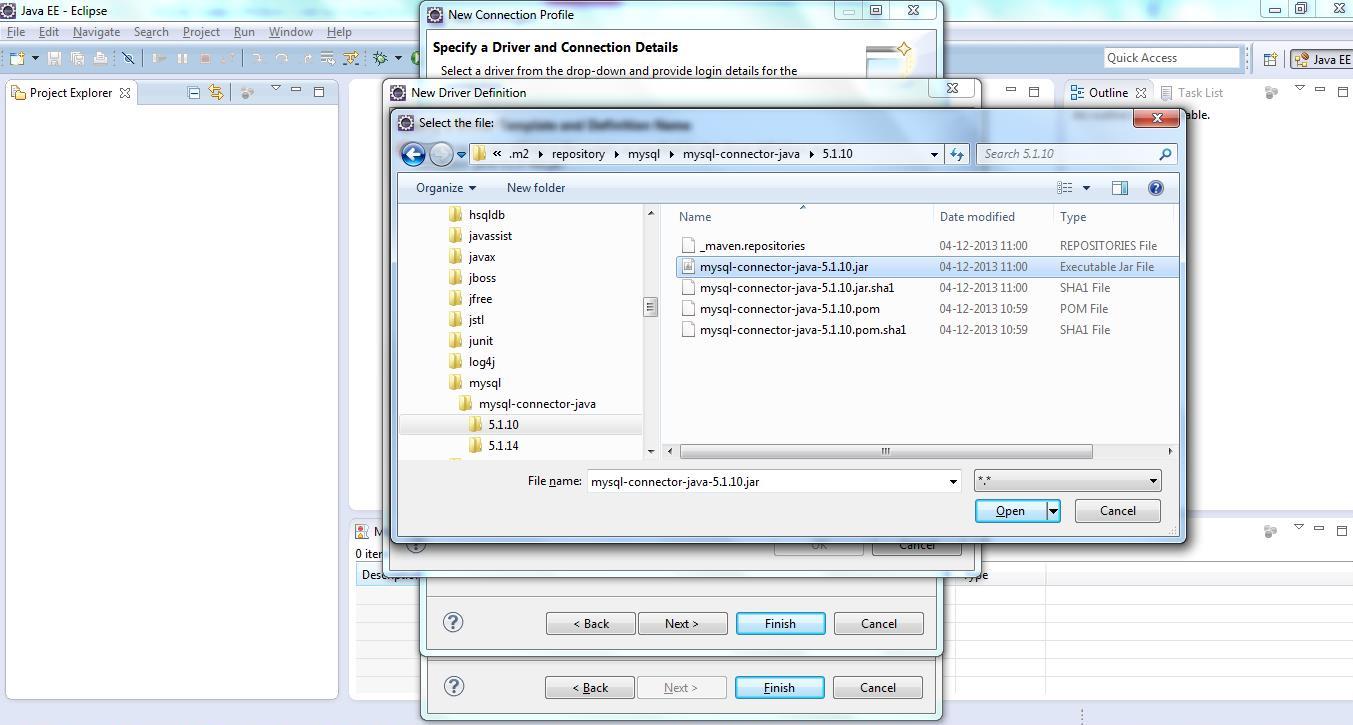Screen dimensions: 1353x725
Task: Click the Terminate debug icon
Action: 205,58
